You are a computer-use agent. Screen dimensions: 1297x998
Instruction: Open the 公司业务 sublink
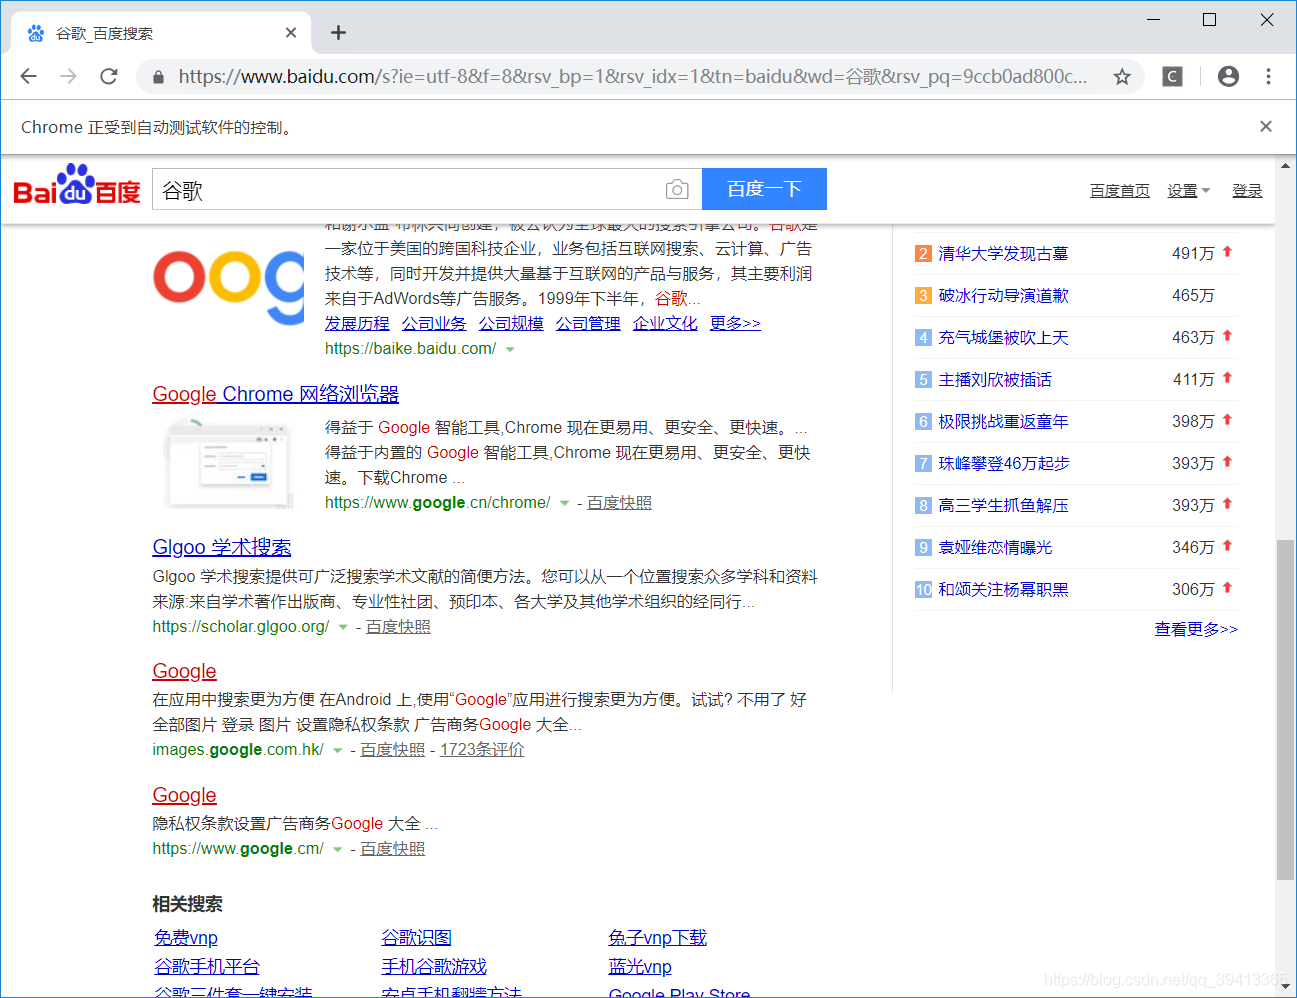coord(434,323)
